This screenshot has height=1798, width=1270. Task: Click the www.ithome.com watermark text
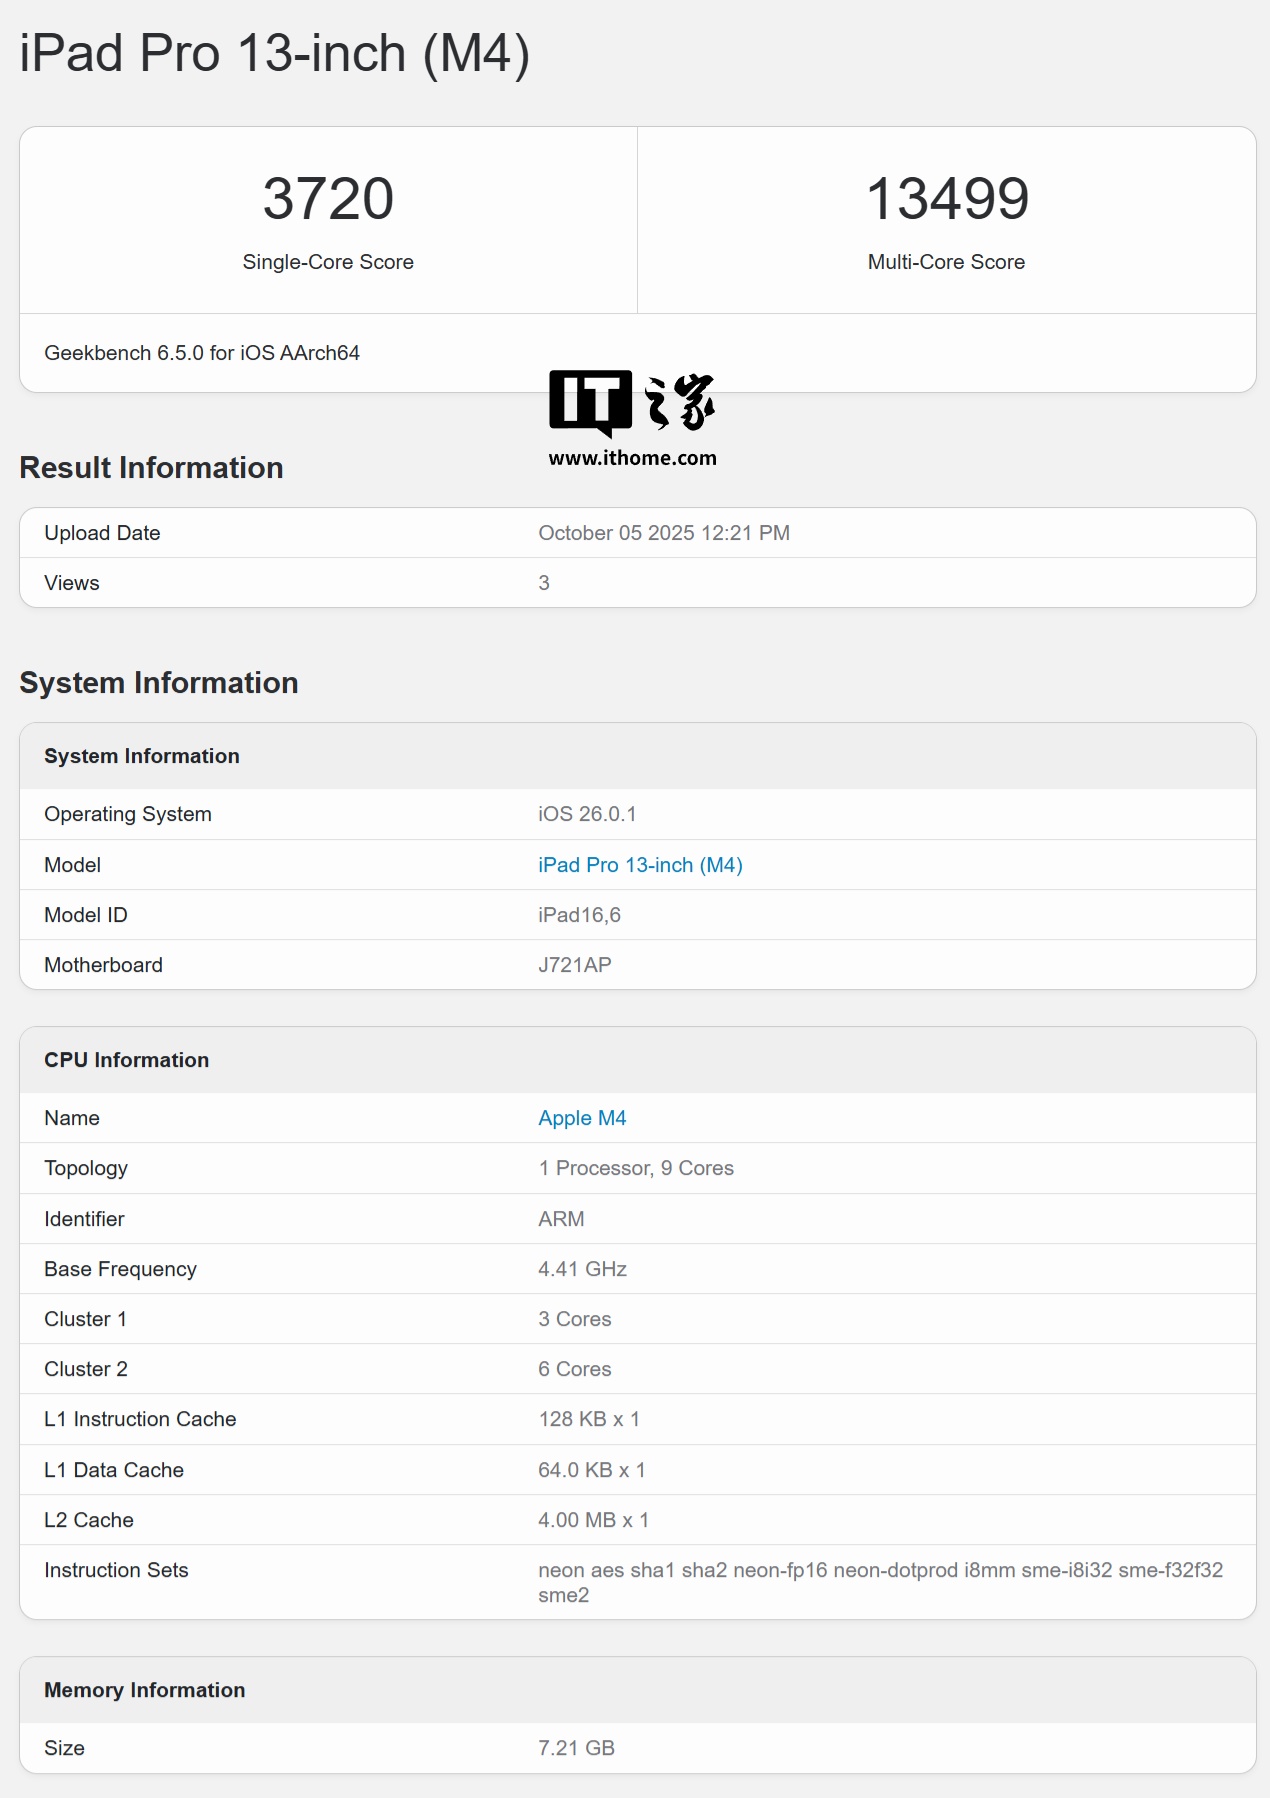tap(632, 458)
